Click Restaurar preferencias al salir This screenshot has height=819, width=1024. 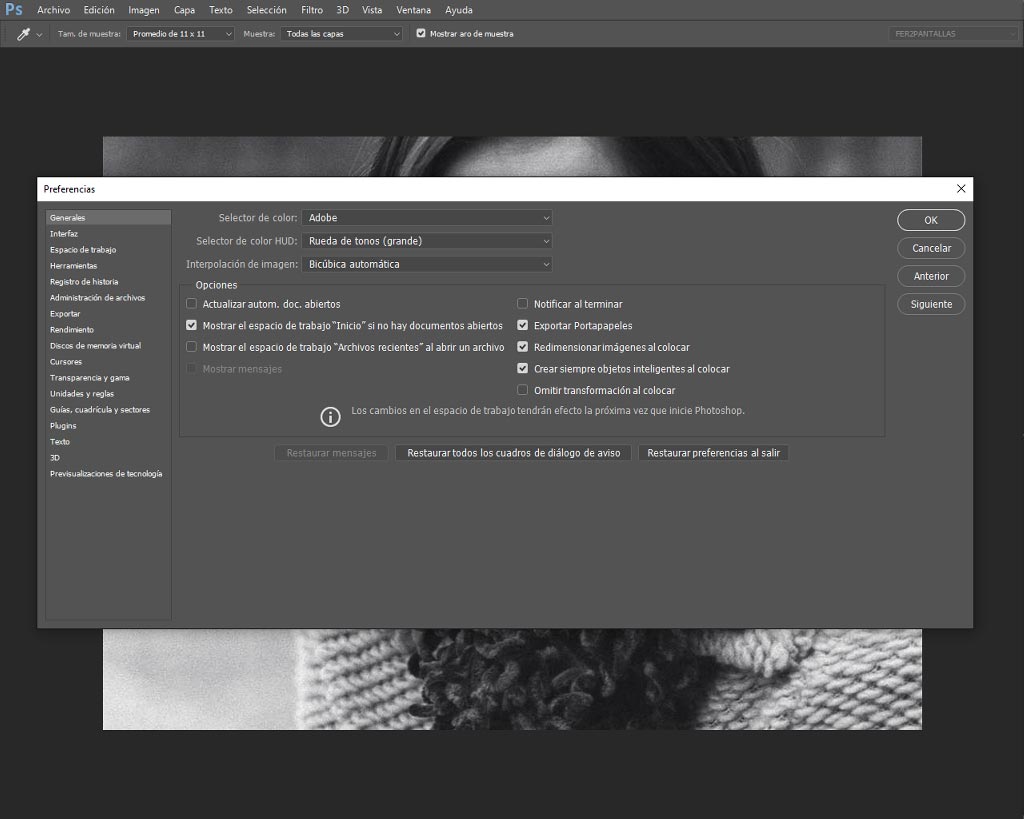coord(713,453)
